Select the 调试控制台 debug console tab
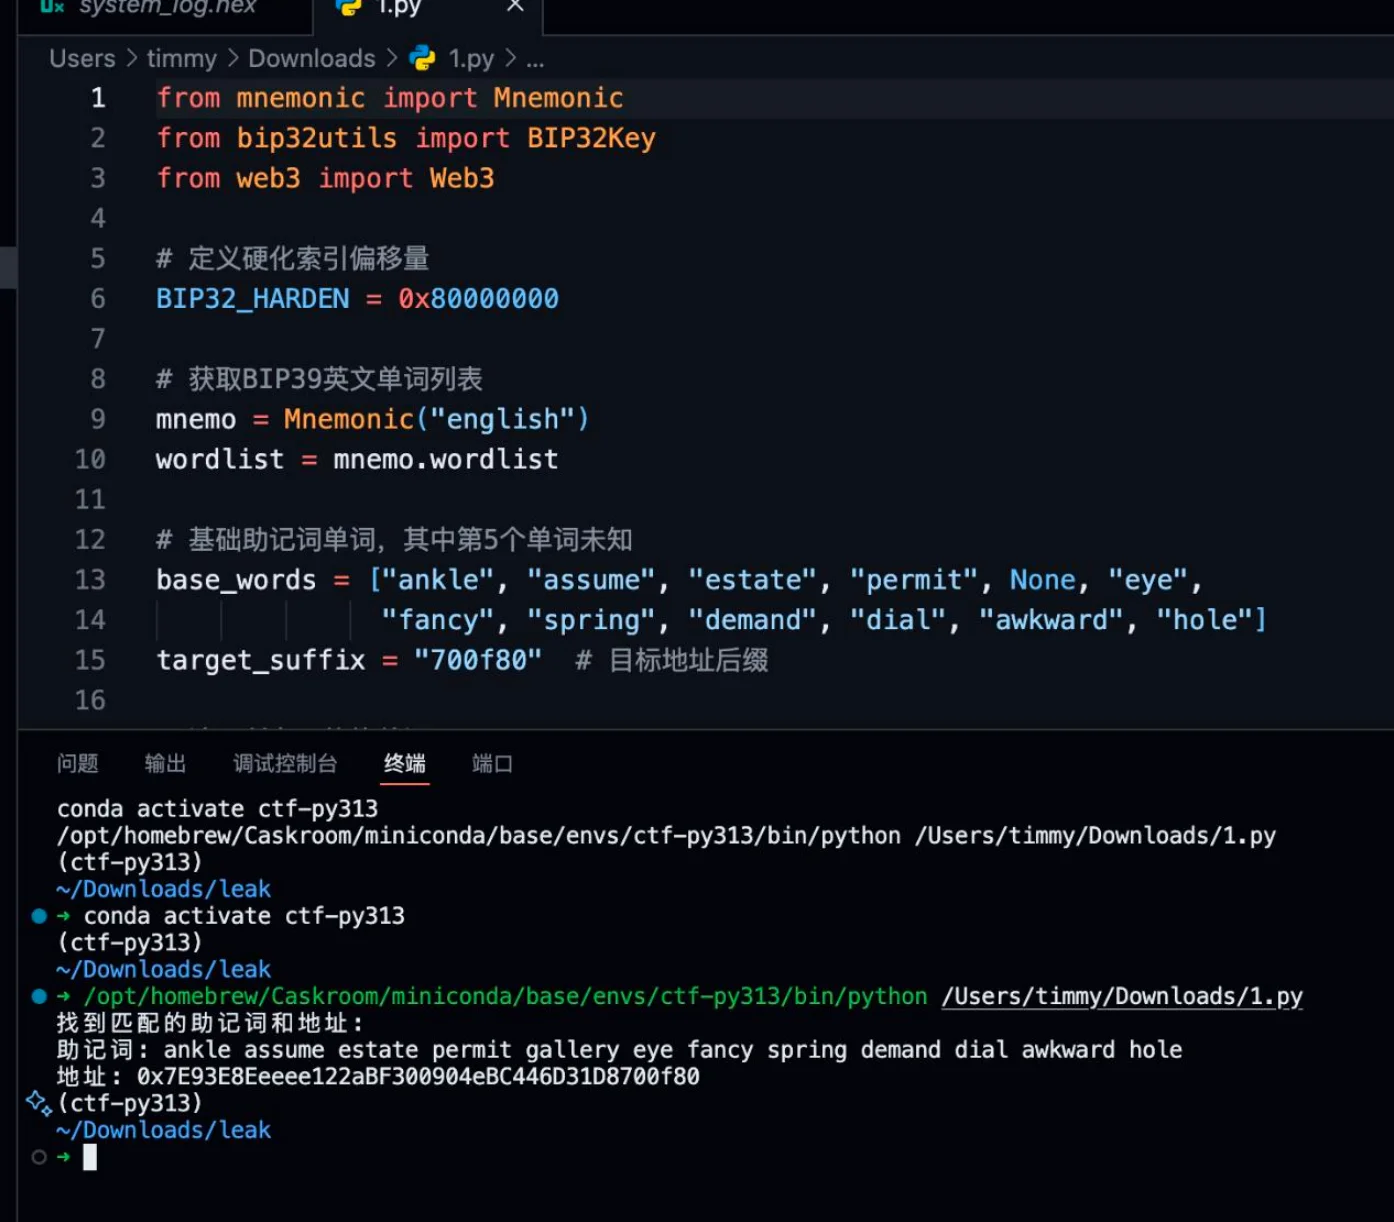This screenshot has height=1222, width=1394. click(x=285, y=764)
